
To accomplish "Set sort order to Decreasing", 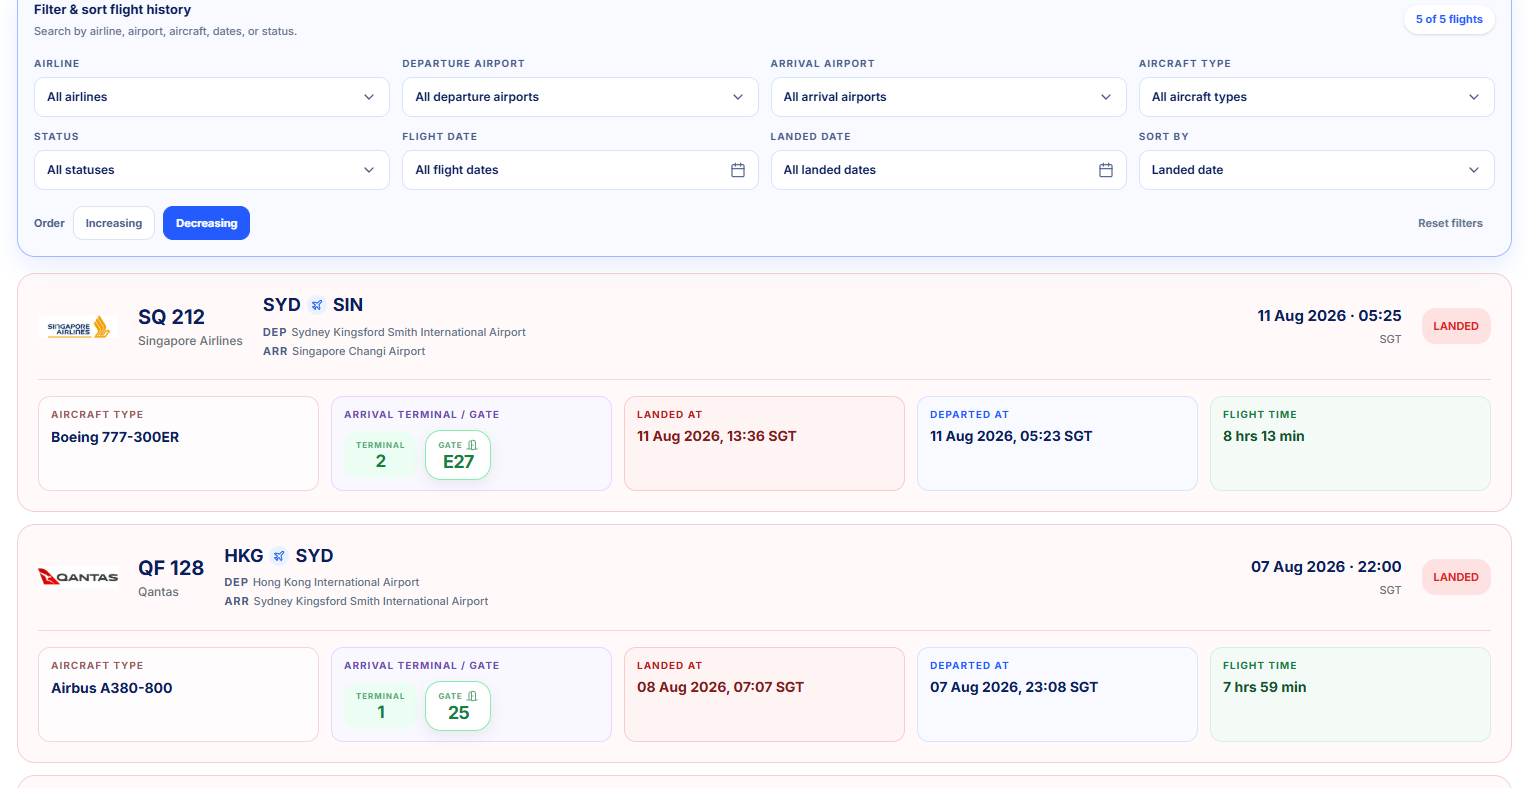I will pos(206,223).
